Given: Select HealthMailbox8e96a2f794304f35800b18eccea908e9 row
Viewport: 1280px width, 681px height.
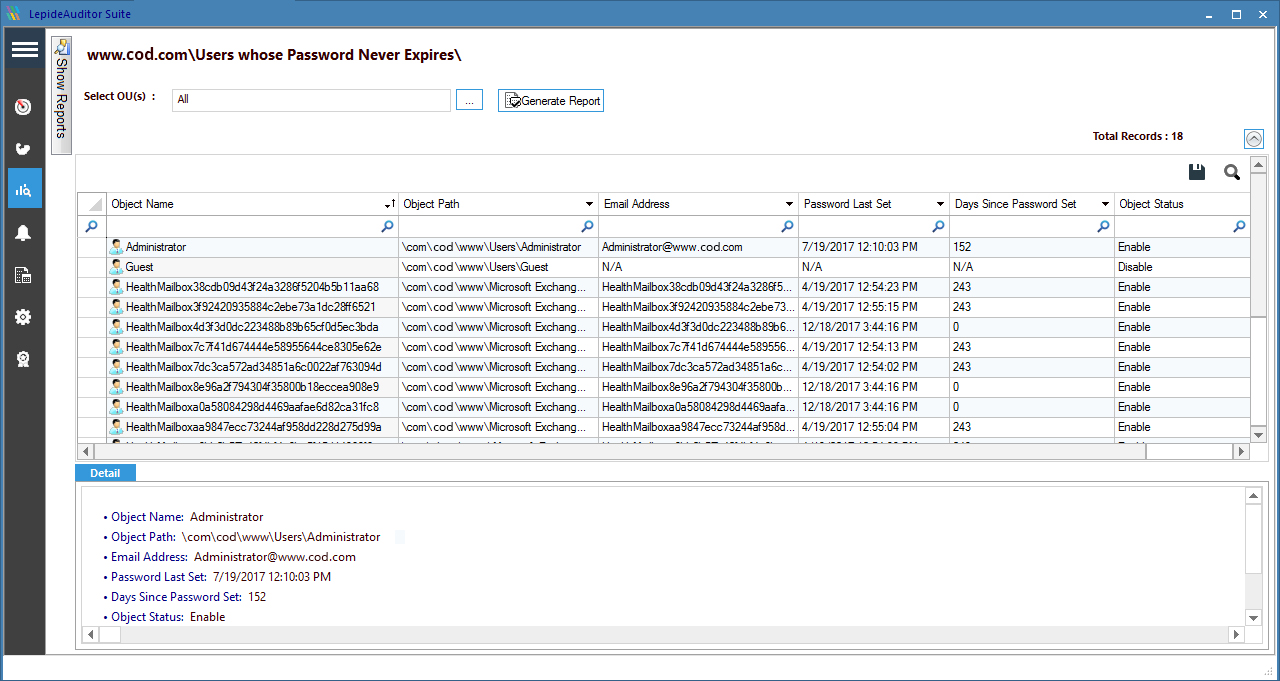Looking at the screenshot, I should tap(664, 387).
